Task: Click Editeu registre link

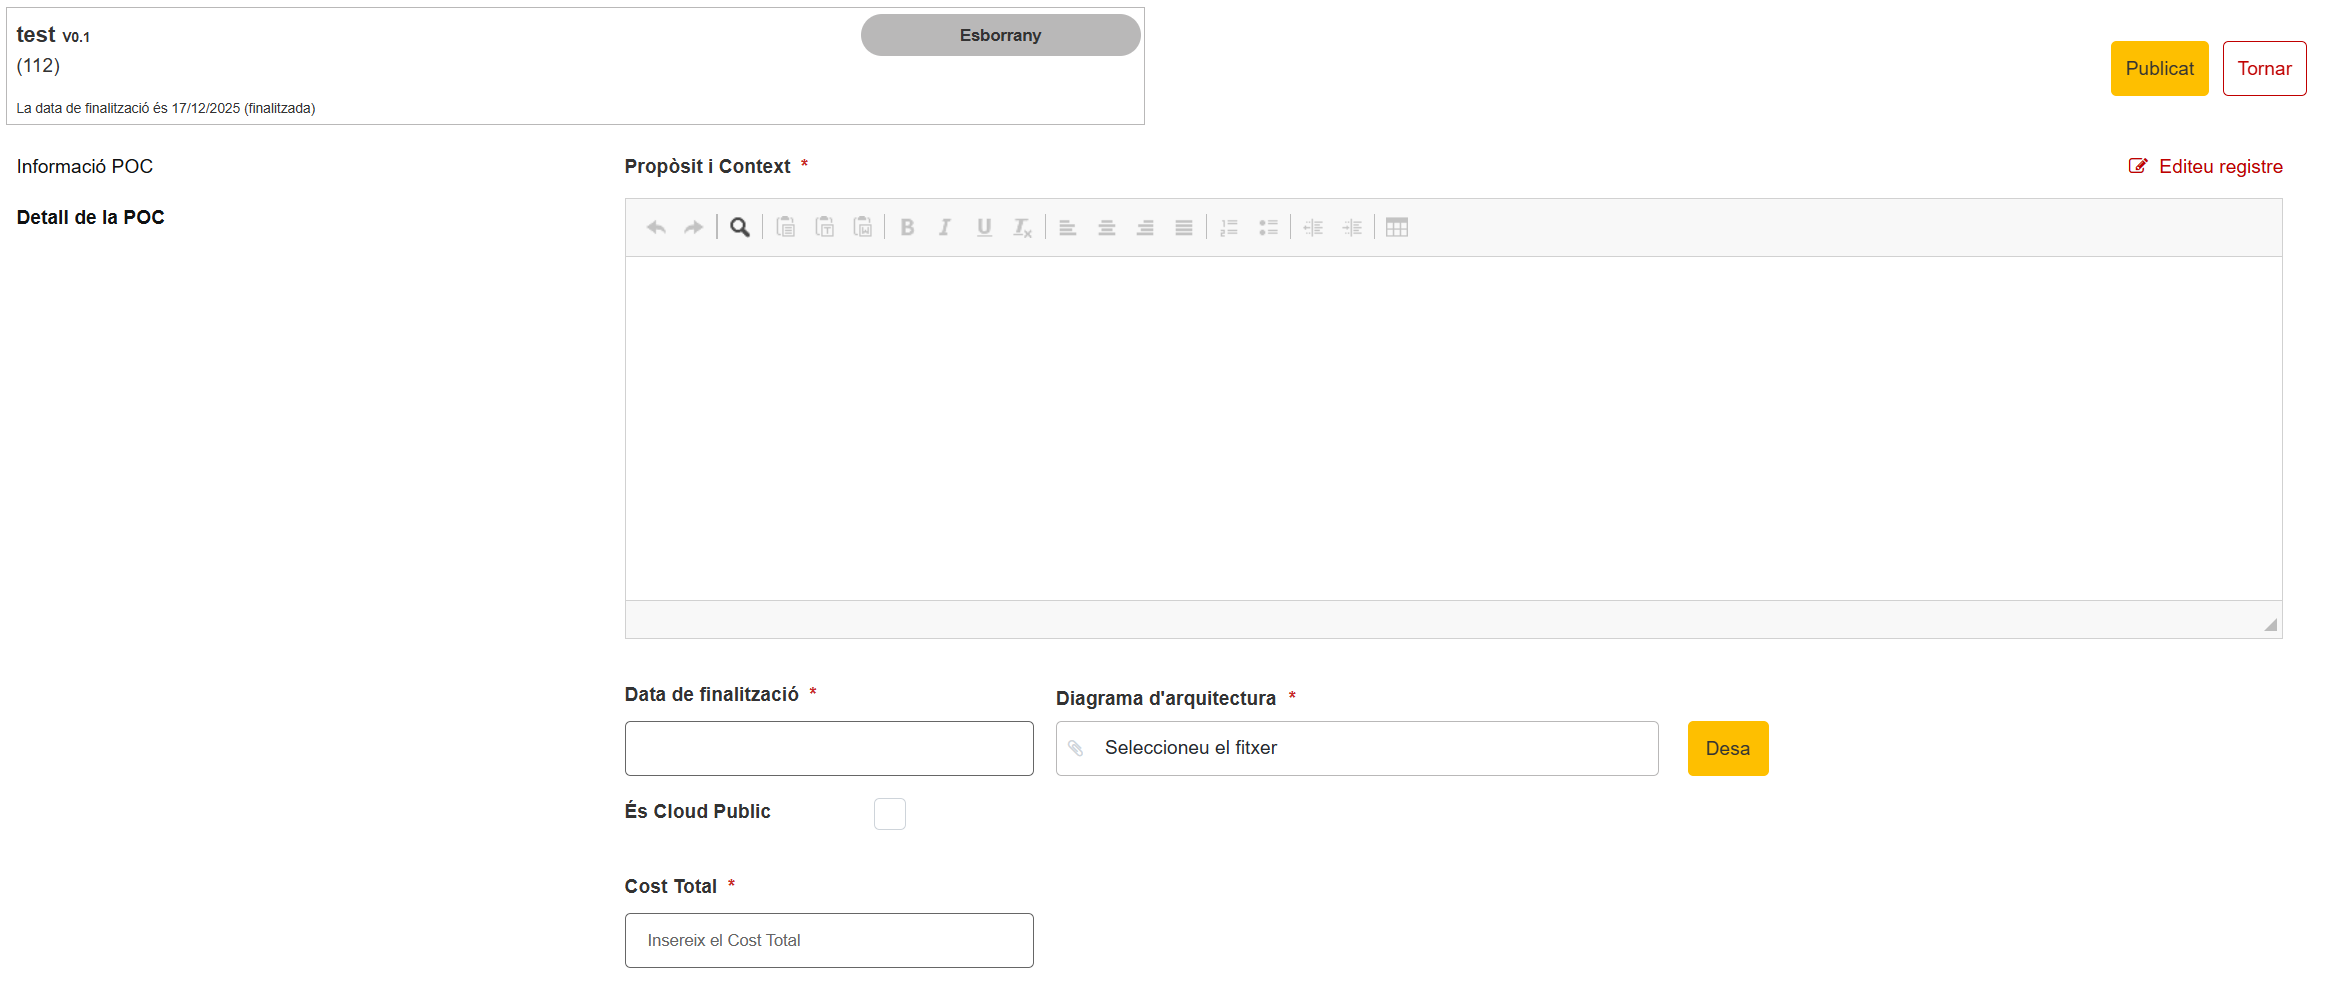Action: tap(2206, 167)
